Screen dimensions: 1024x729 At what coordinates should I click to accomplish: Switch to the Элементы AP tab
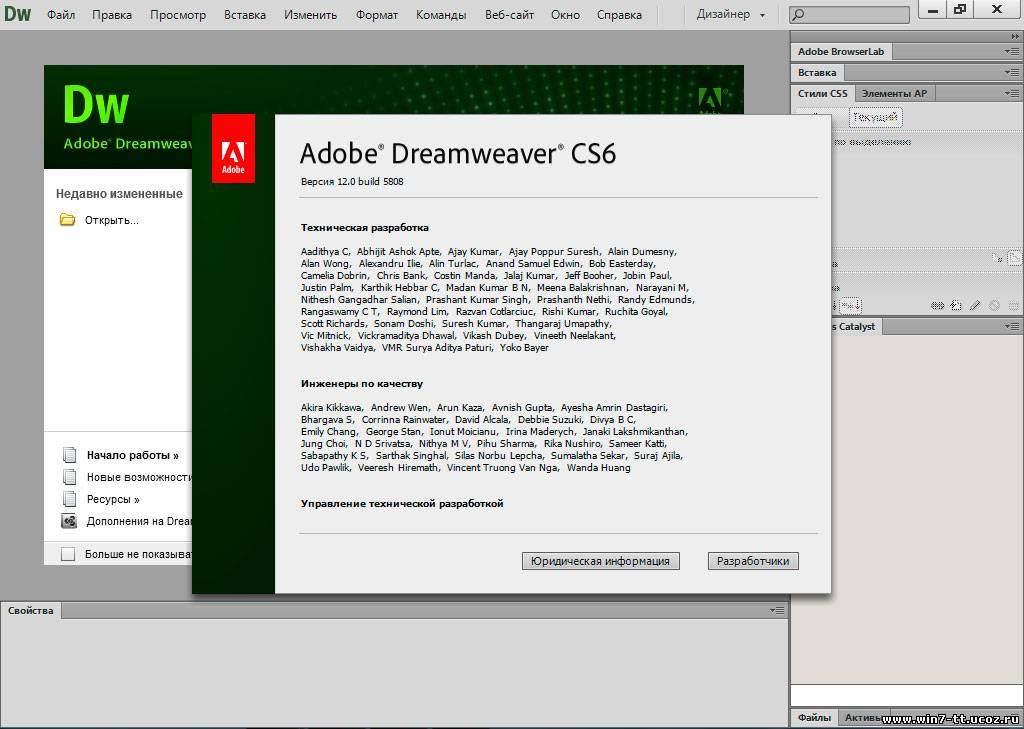(x=894, y=93)
